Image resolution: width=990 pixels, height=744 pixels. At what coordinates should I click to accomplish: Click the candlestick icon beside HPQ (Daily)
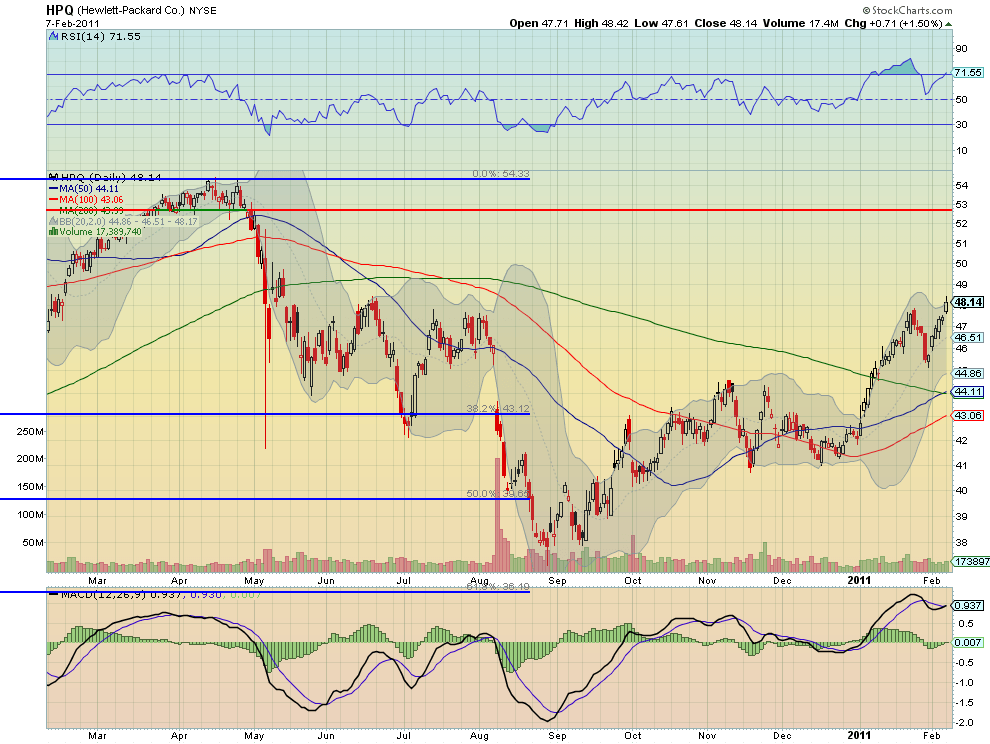(x=54, y=177)
